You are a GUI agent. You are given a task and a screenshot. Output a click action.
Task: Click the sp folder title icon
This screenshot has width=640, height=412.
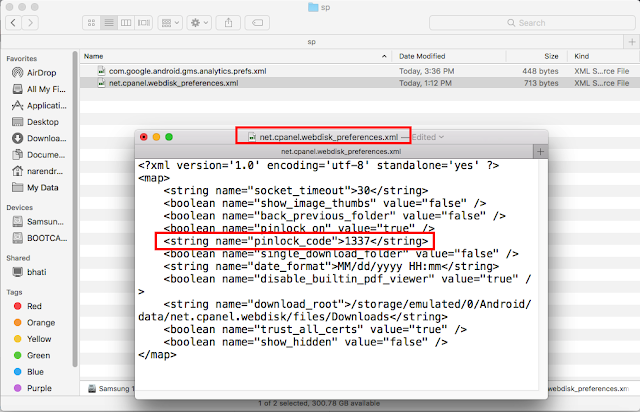point(313,7)
